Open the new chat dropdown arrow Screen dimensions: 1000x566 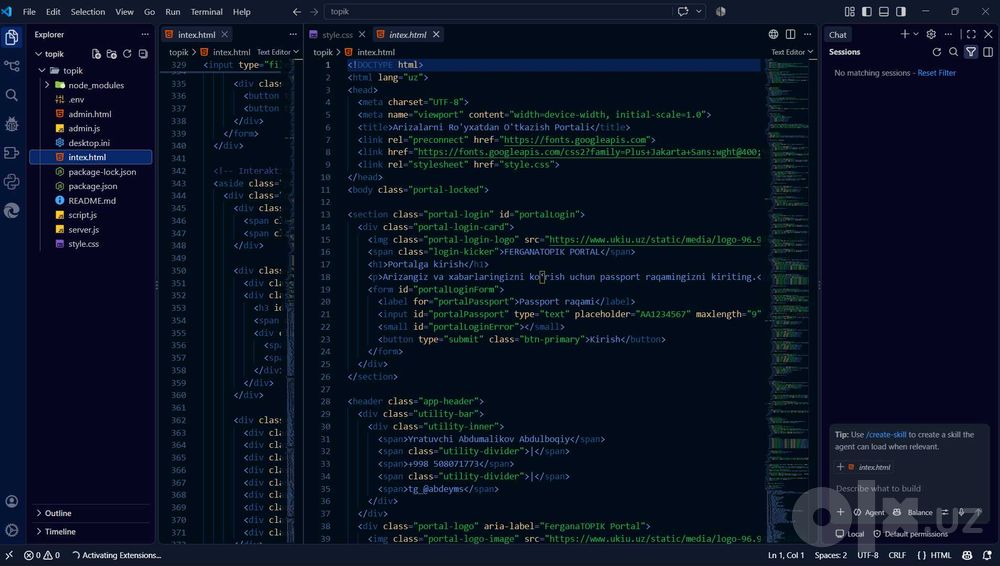(x=916, y=34)
